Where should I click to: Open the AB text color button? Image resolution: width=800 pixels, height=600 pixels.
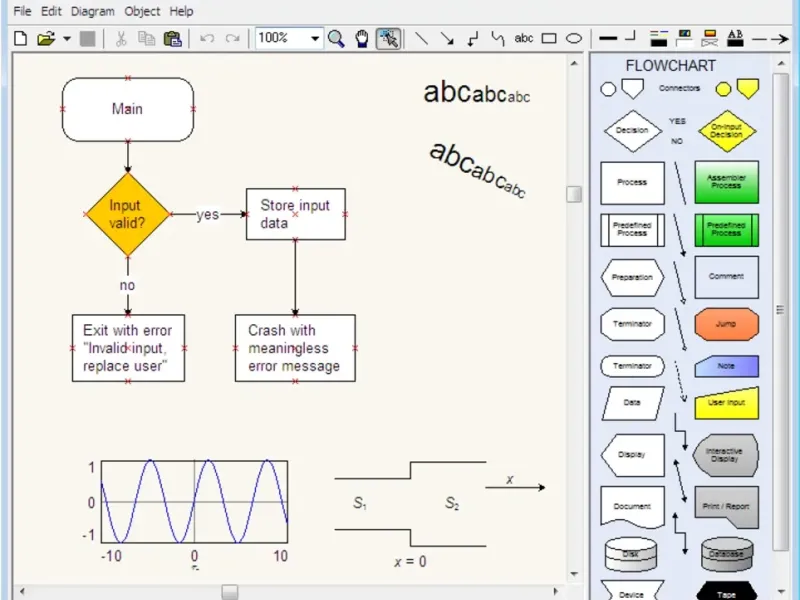tap(735, 38)
